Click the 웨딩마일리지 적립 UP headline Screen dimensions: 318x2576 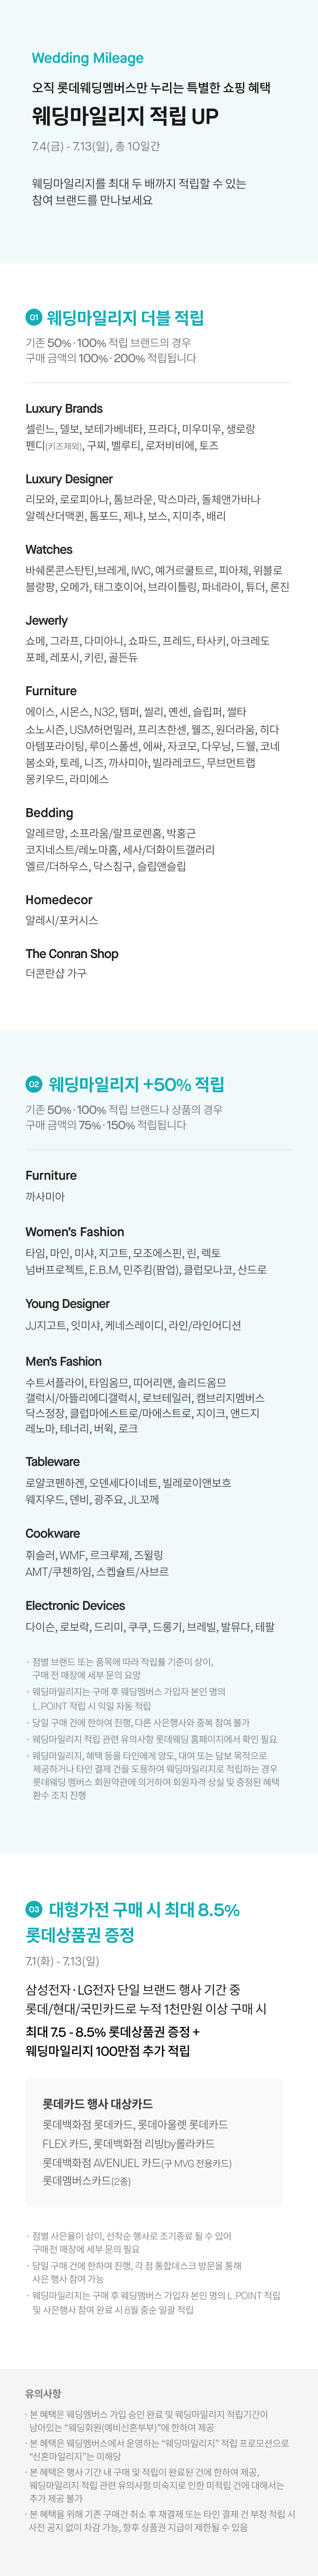125,116
